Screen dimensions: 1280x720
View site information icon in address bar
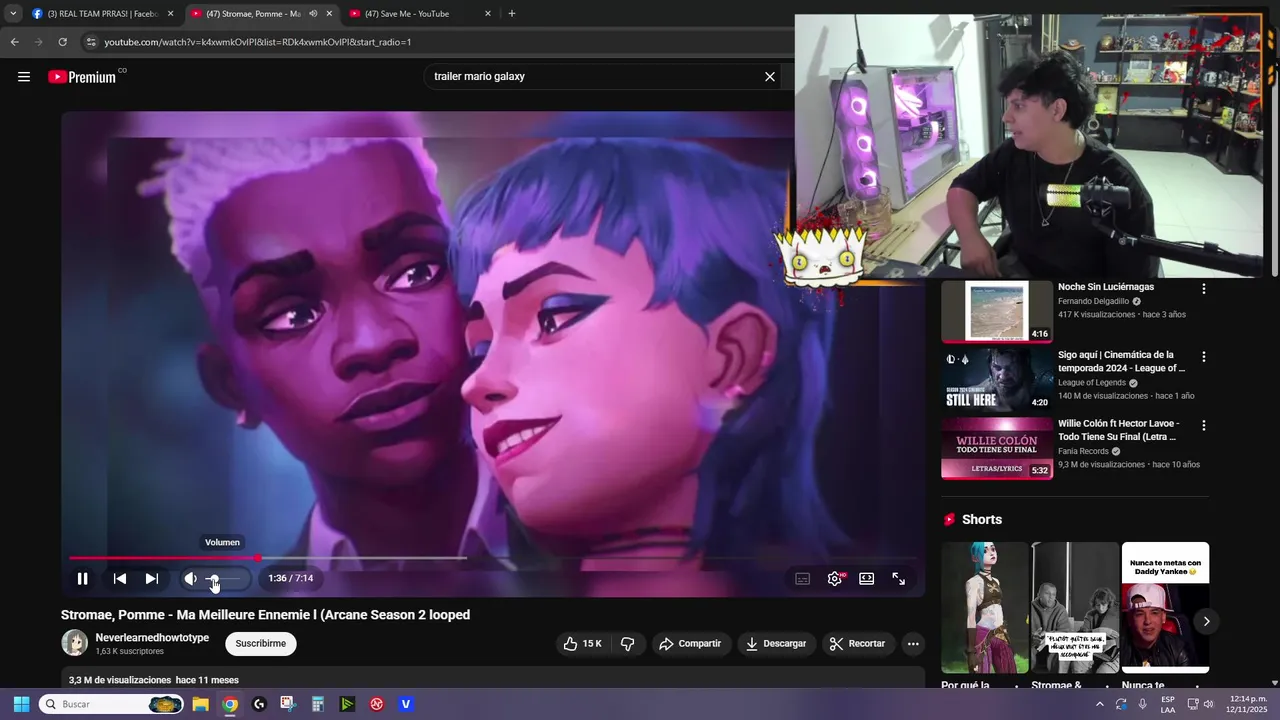(91, 42)
